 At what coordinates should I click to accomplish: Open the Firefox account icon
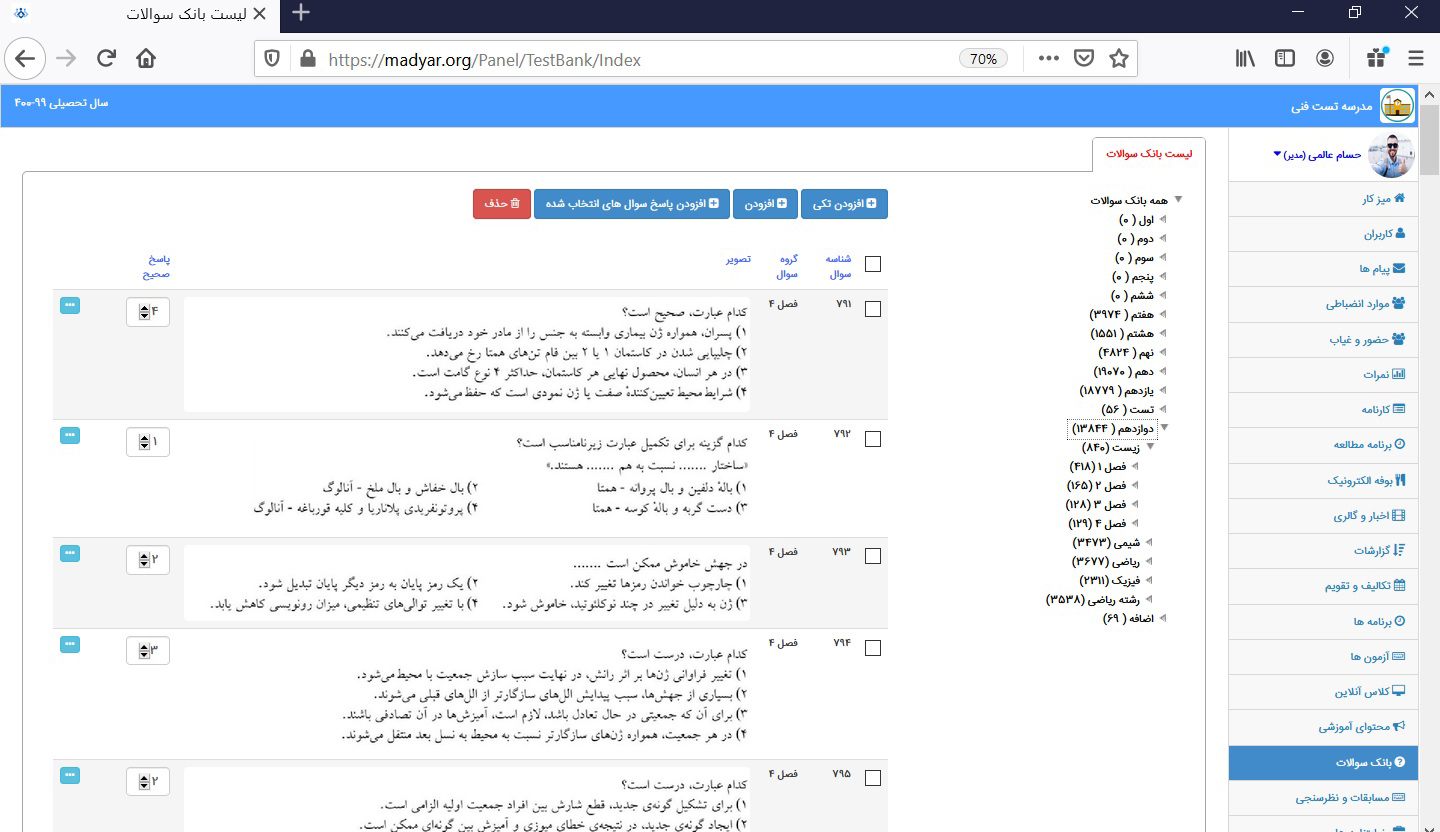[1325, 59]
